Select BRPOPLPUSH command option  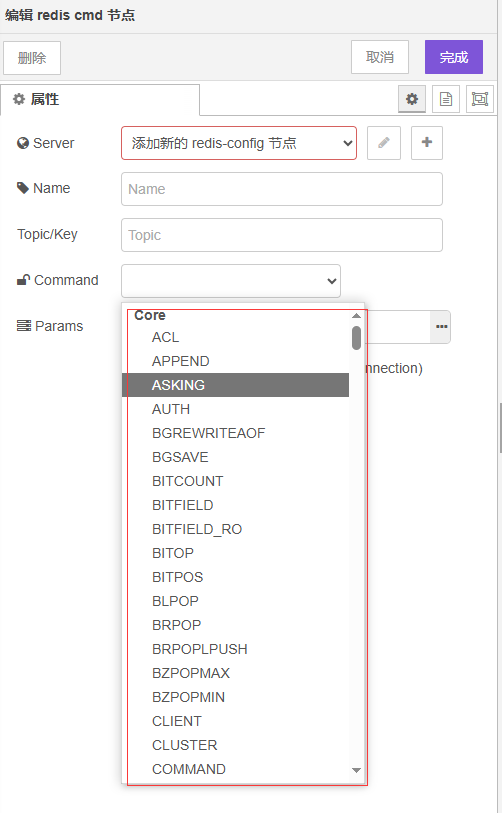(x=235, y=649)
